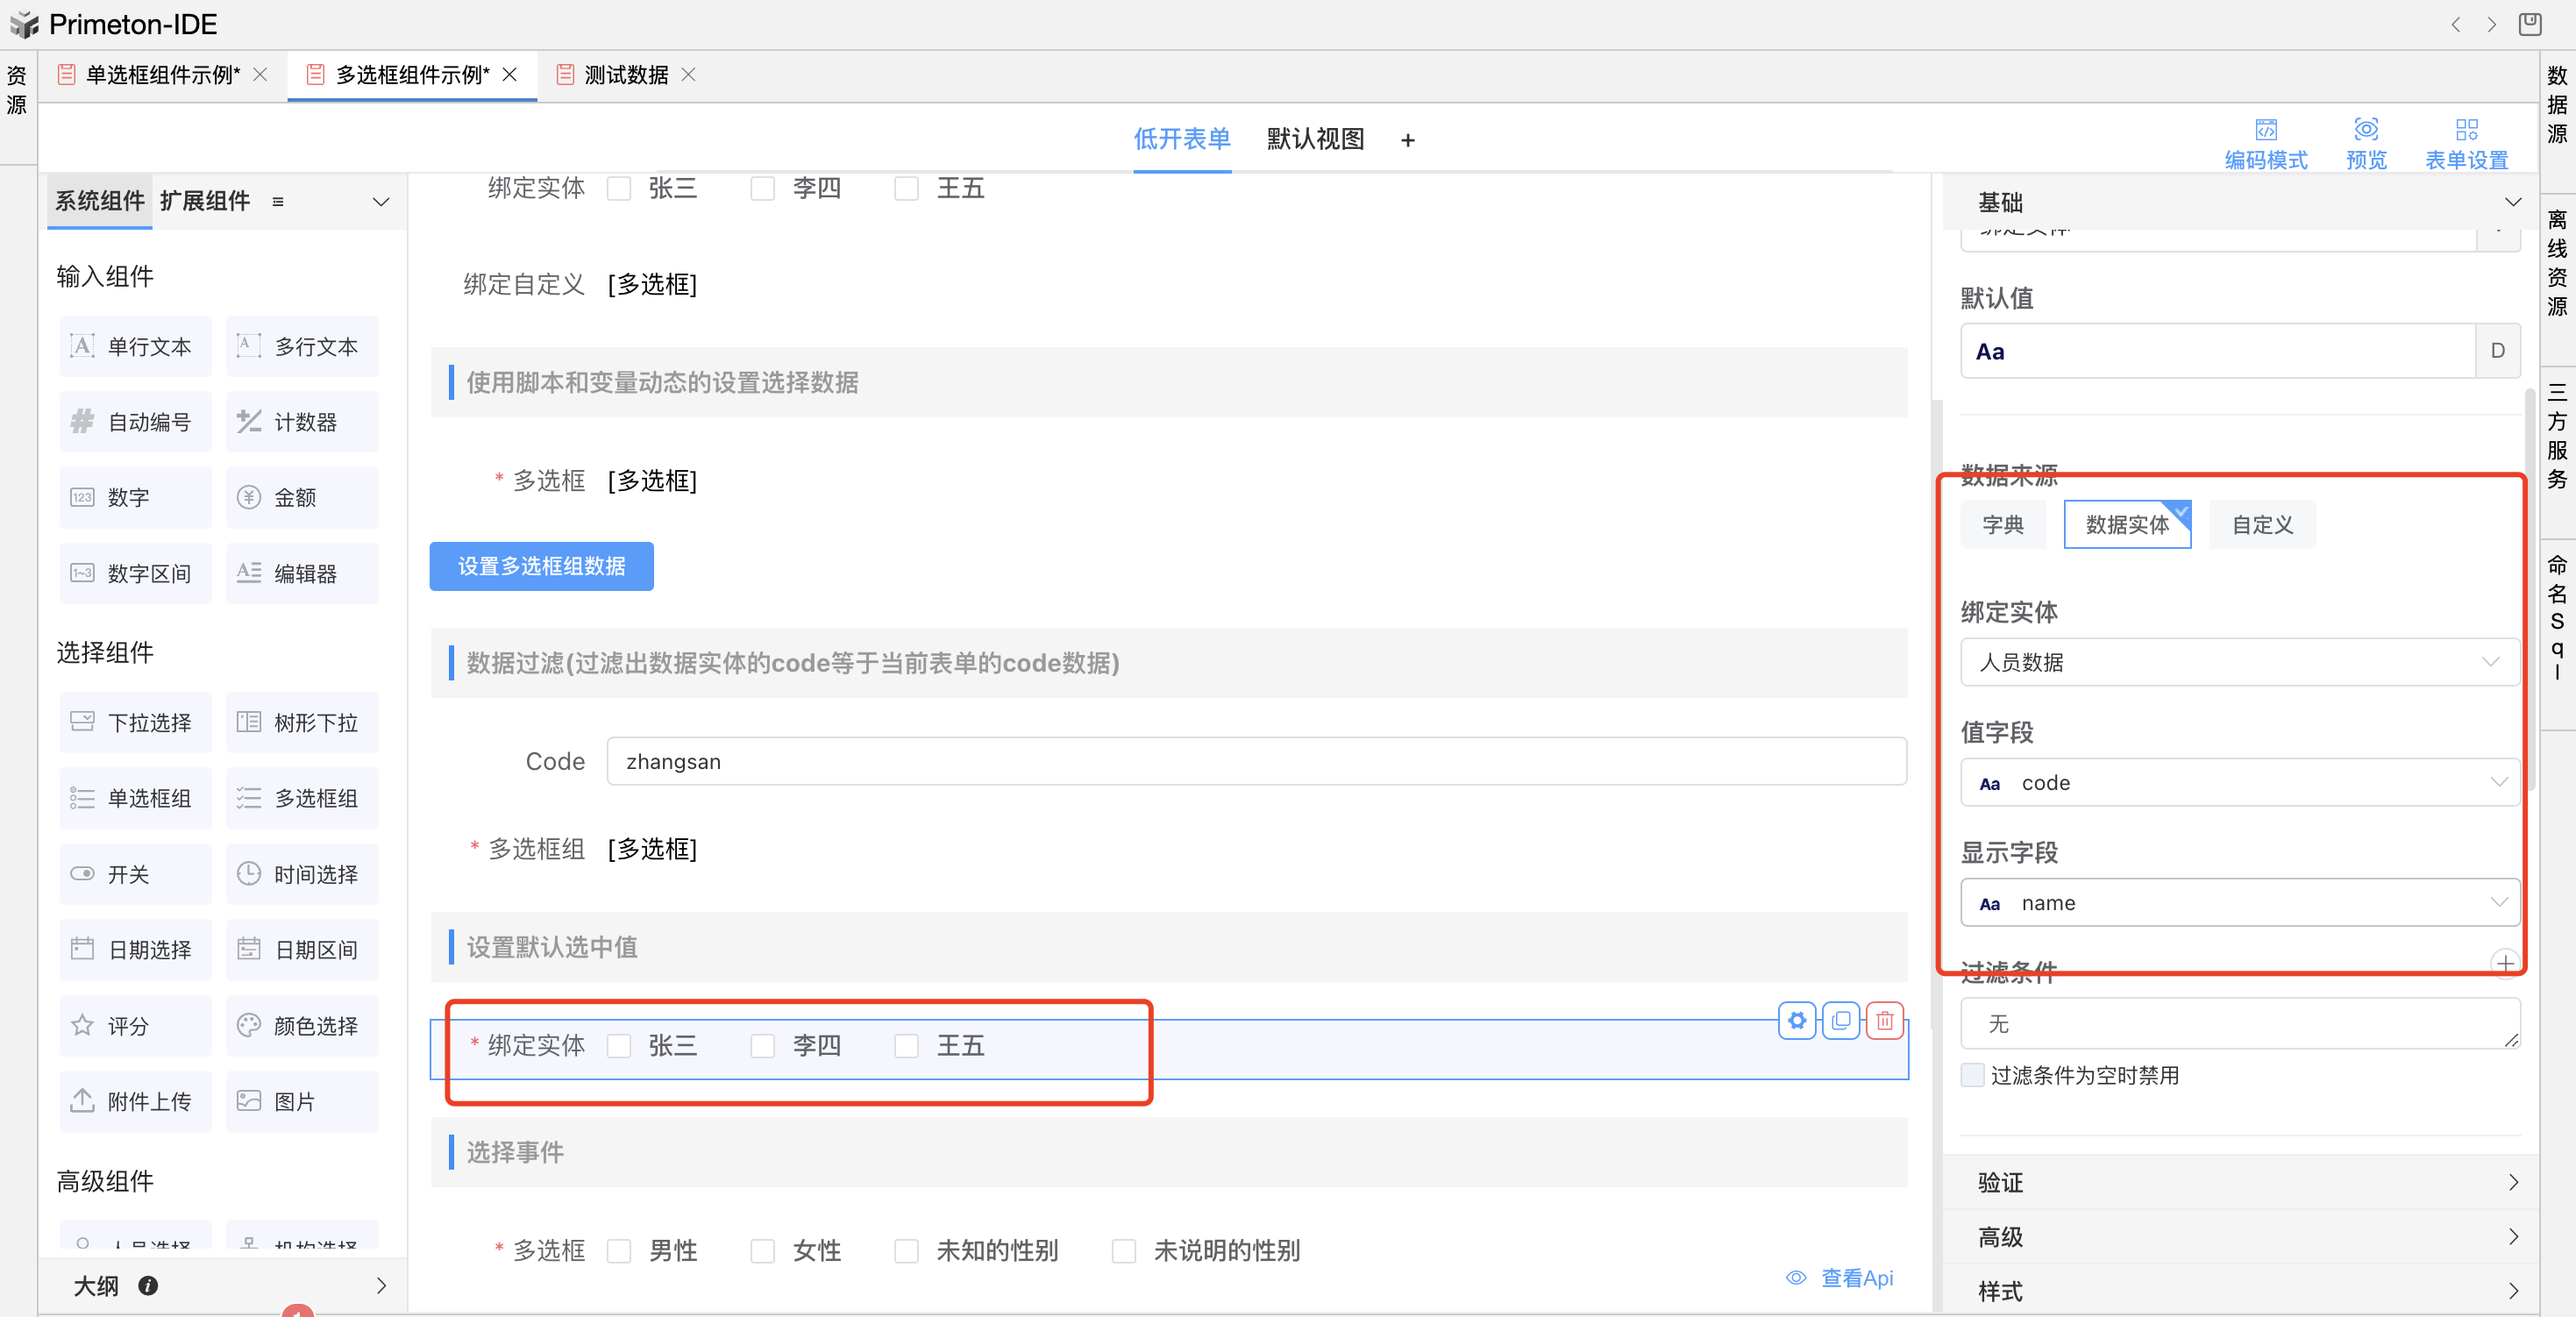Viewport: 2576px width, 1317px height.
Task: Add a filter condition with plus icon
Action: pos(2504,963)
